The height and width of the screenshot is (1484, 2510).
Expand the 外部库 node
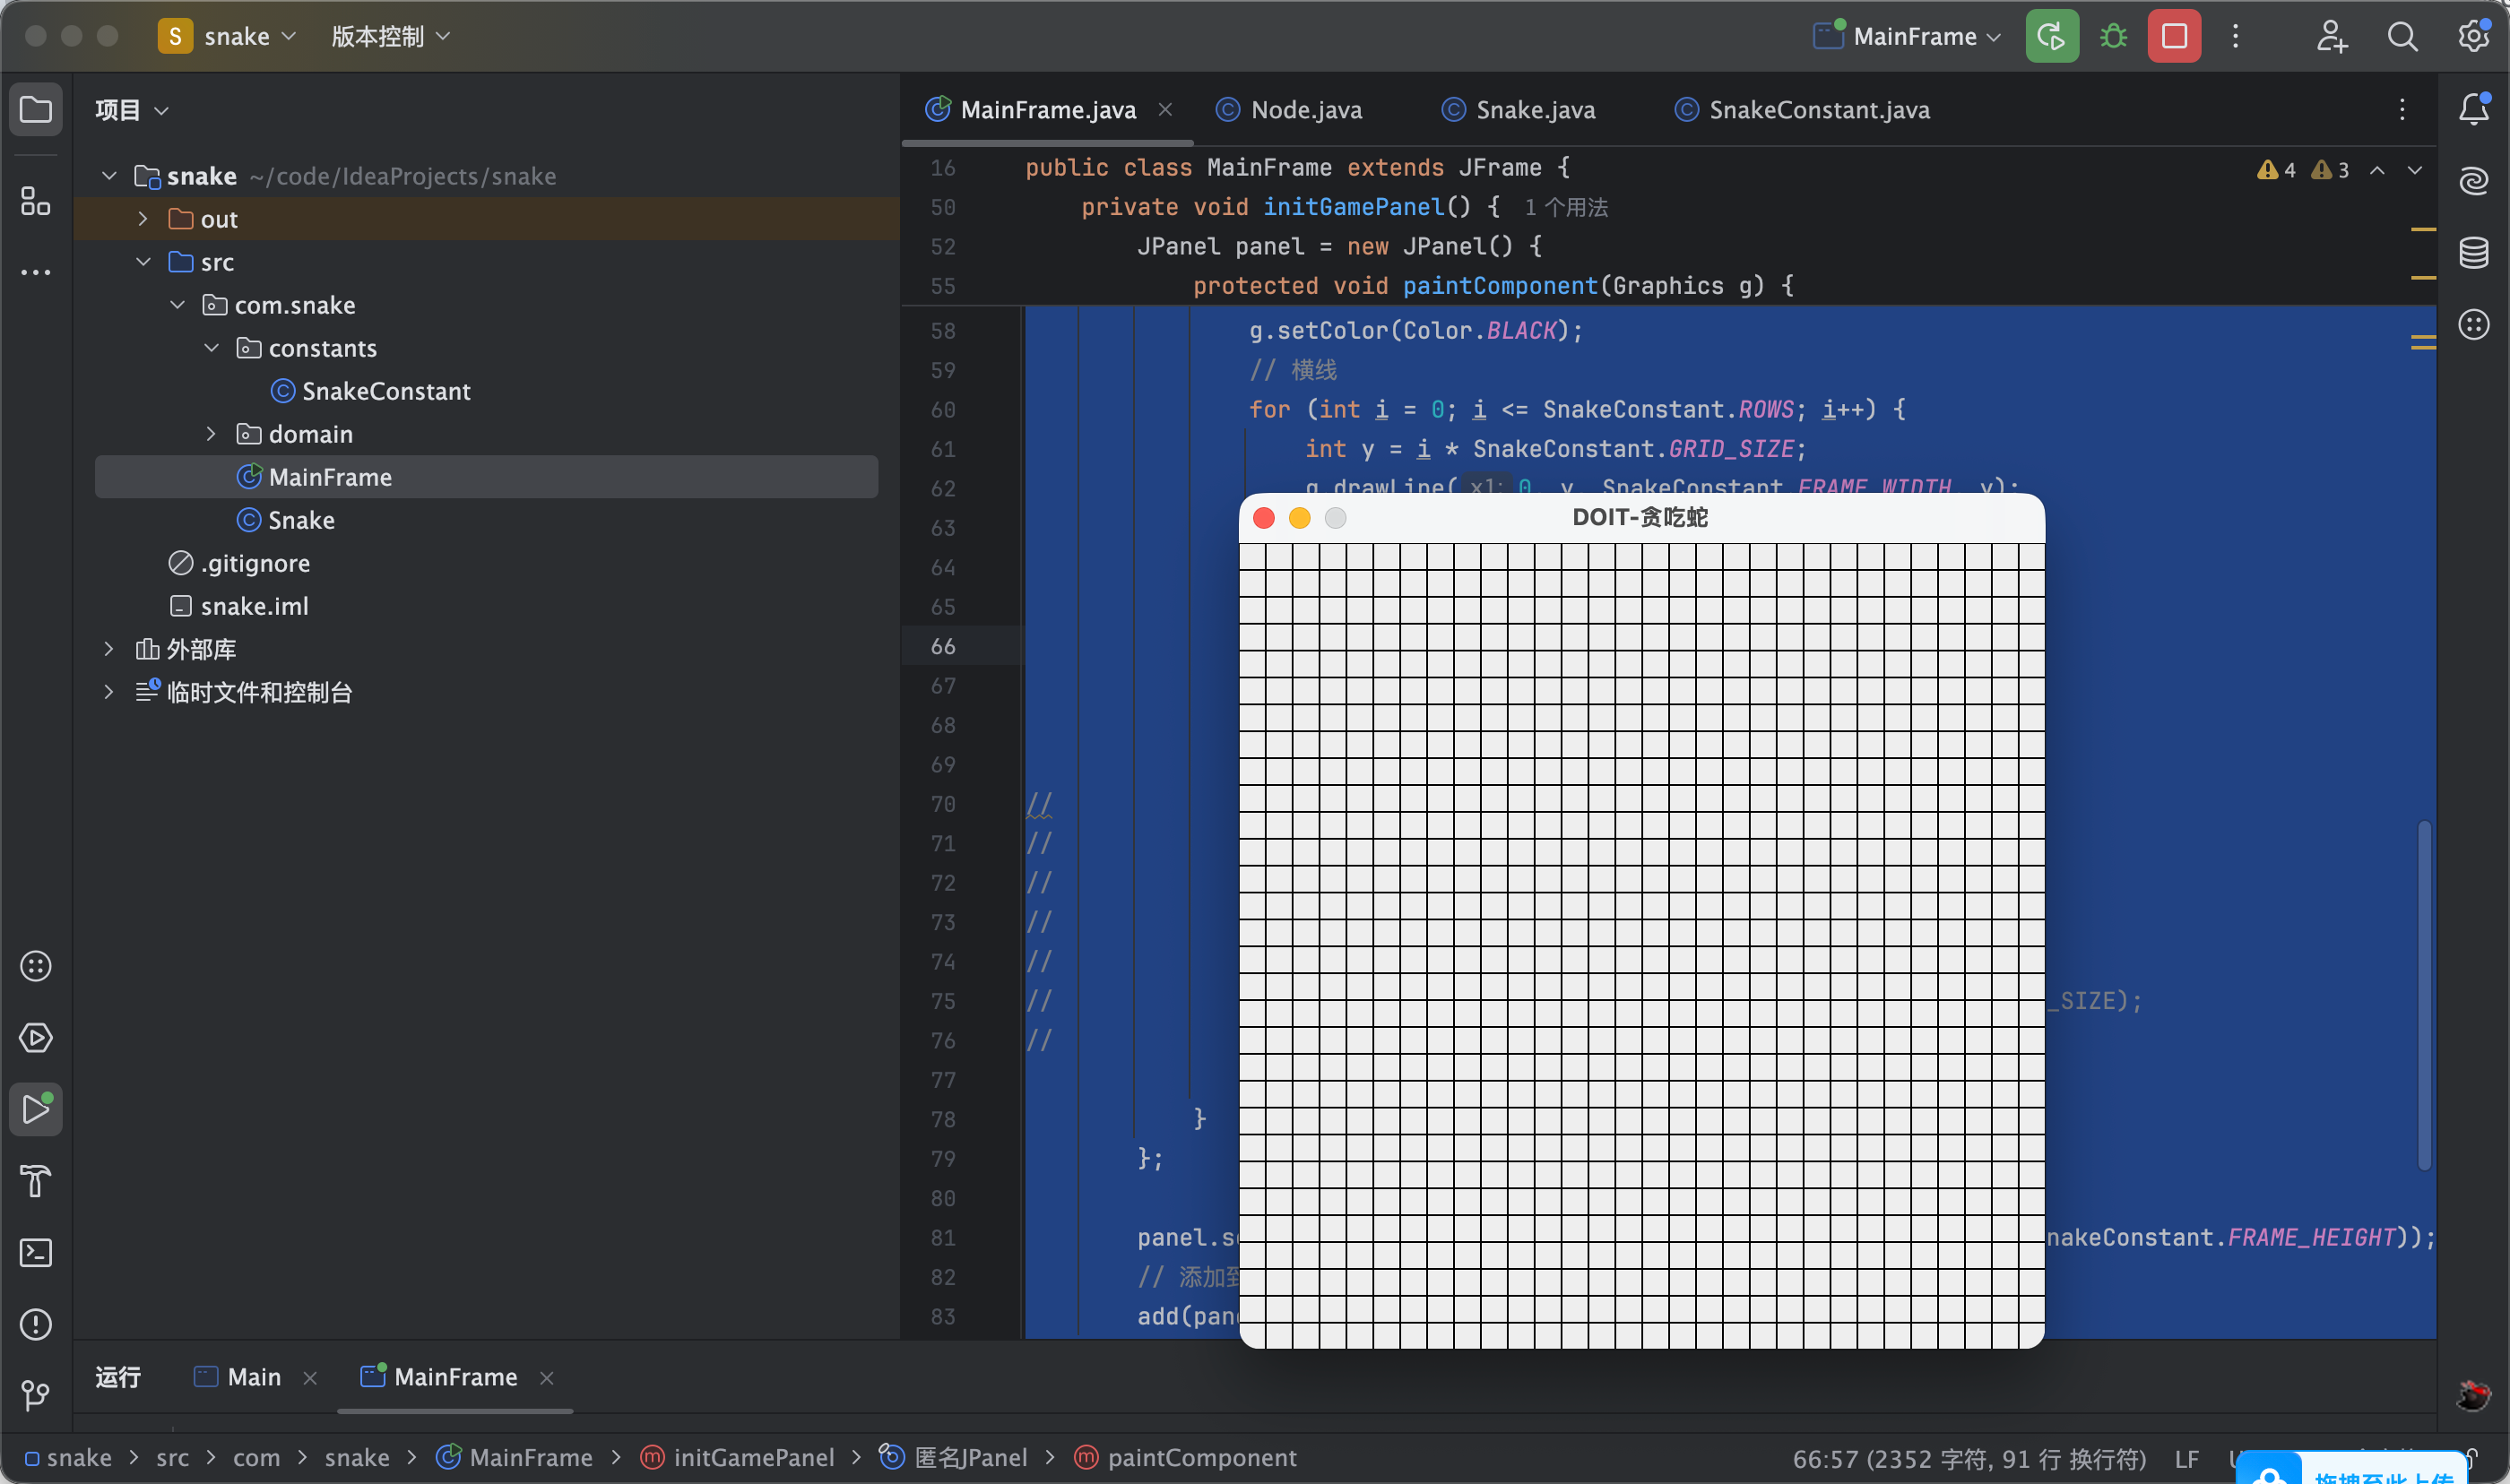pos(109,648)
